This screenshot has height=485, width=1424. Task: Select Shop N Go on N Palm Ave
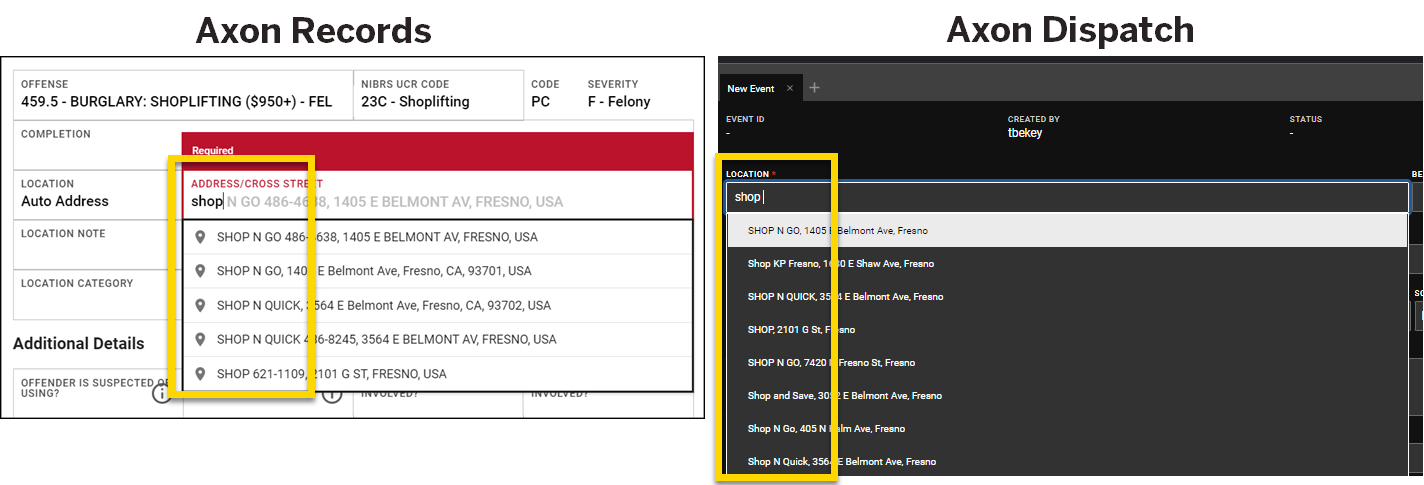coord(826,429)
